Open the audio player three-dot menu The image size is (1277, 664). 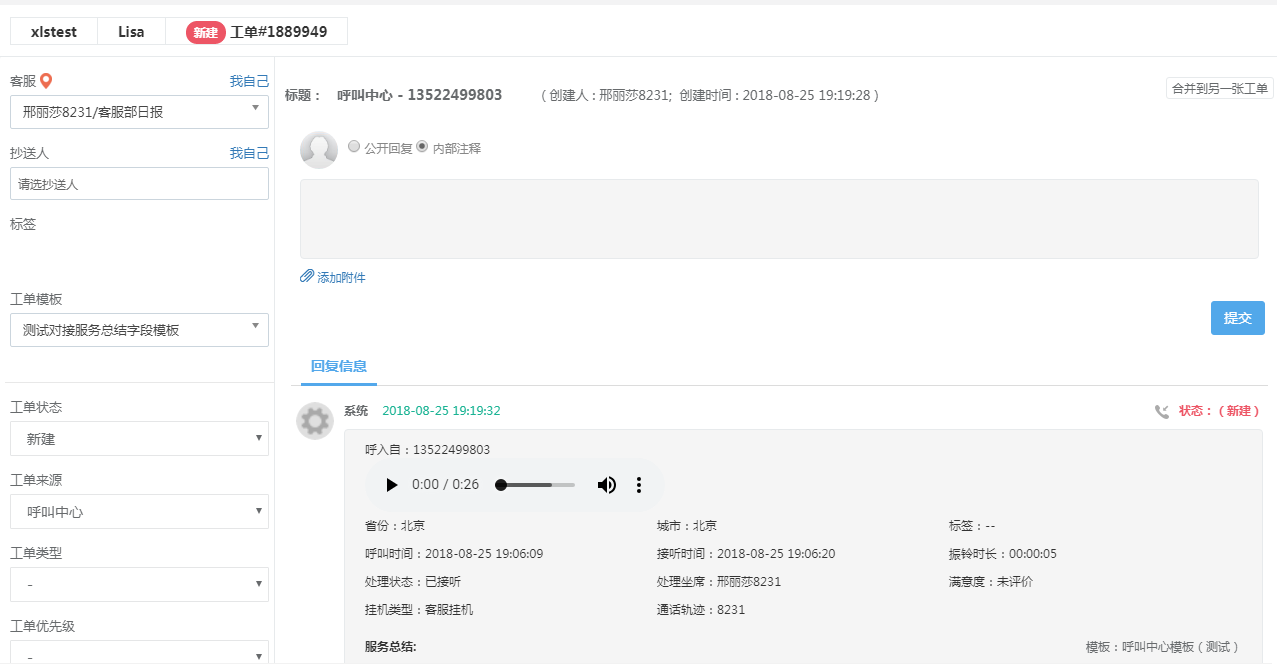pos(639,485)
